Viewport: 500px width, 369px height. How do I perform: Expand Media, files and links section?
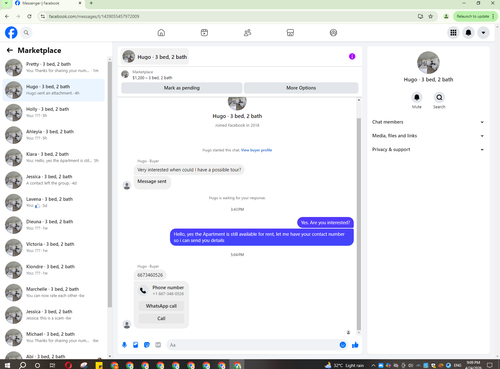(x=428, y=136)
